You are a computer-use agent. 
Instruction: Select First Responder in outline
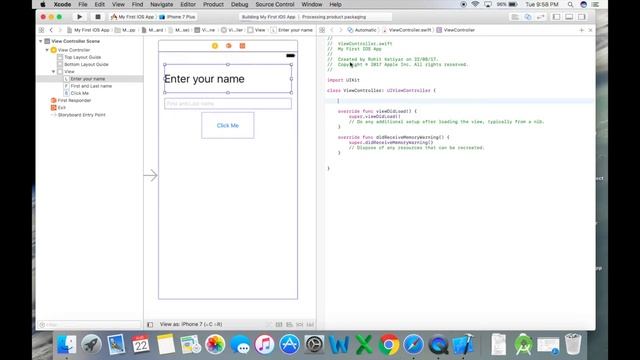click(74, 100)
